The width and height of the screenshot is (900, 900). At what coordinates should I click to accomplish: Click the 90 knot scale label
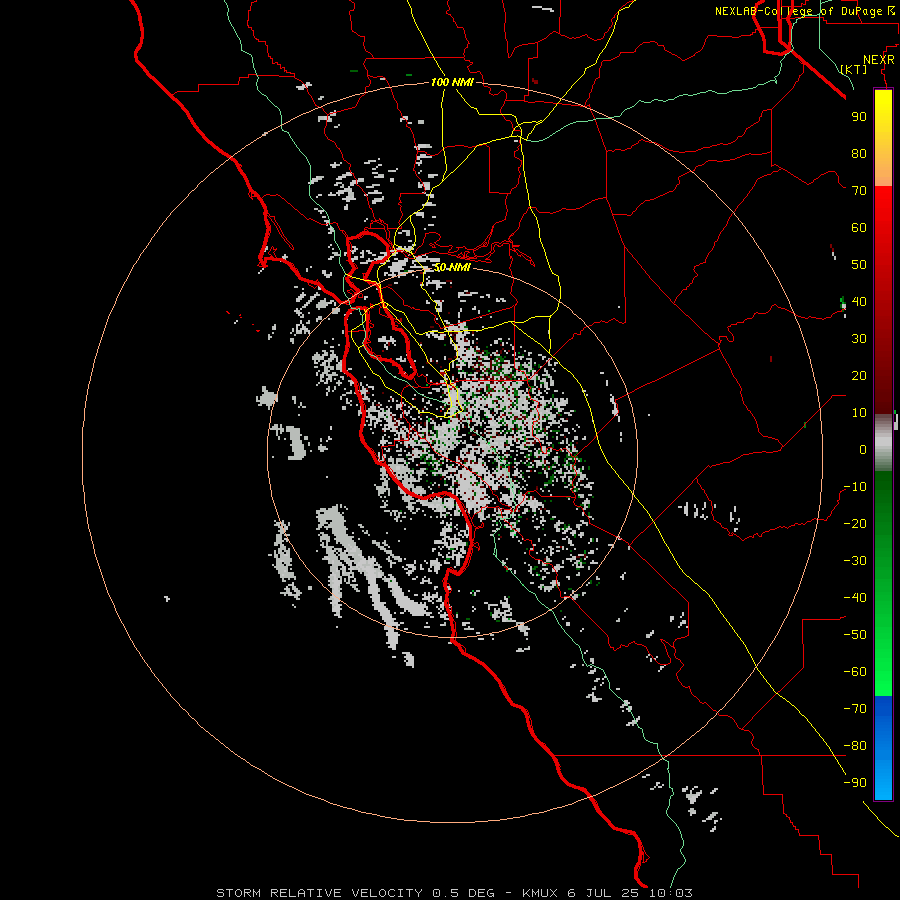pos(859,117)
